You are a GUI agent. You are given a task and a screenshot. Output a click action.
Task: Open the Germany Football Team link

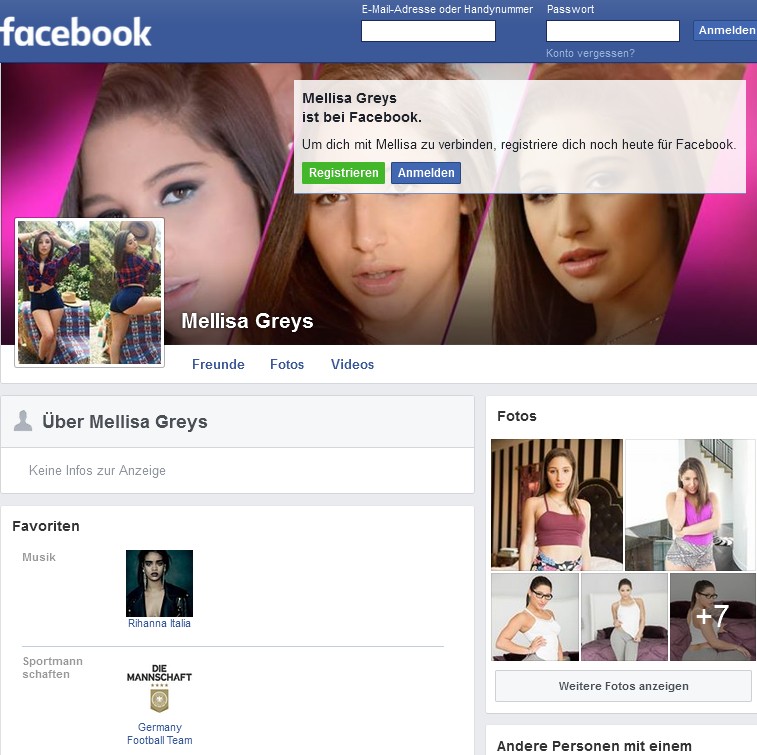[159, 733]
